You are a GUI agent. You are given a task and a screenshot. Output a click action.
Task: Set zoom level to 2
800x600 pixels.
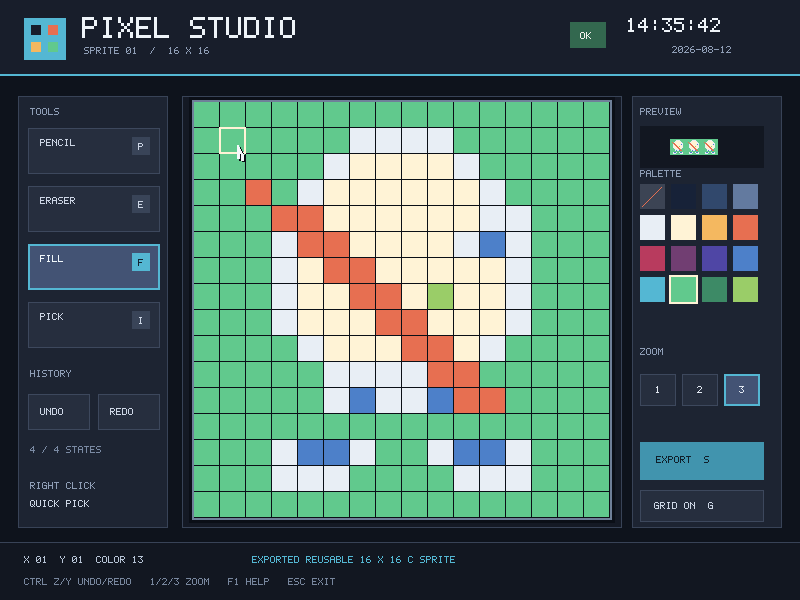coord(699,390)
